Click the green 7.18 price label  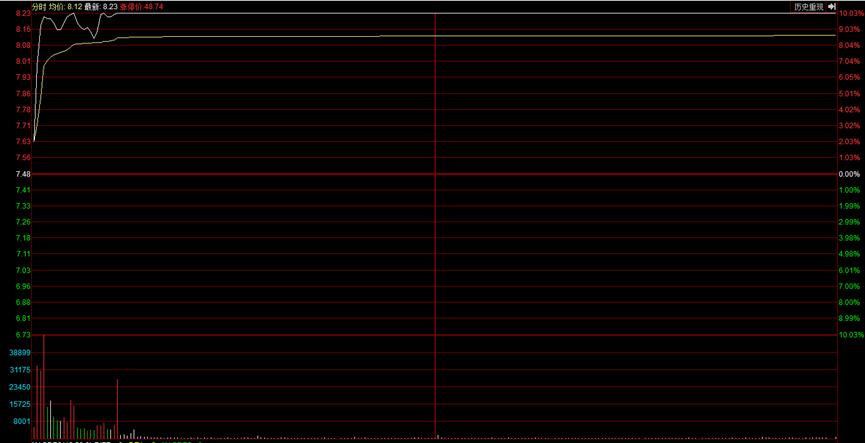23,238
